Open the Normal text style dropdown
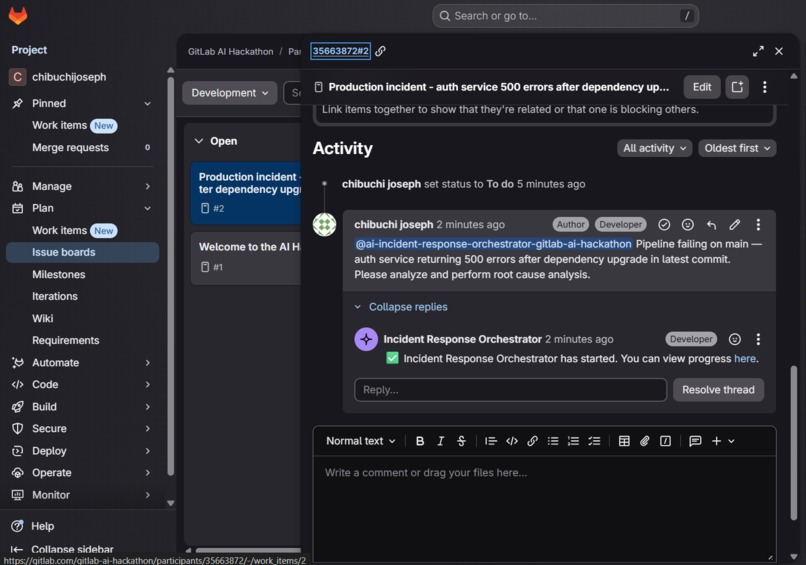The height and width of the screenshot is (565, 806). tap(361, 441)
